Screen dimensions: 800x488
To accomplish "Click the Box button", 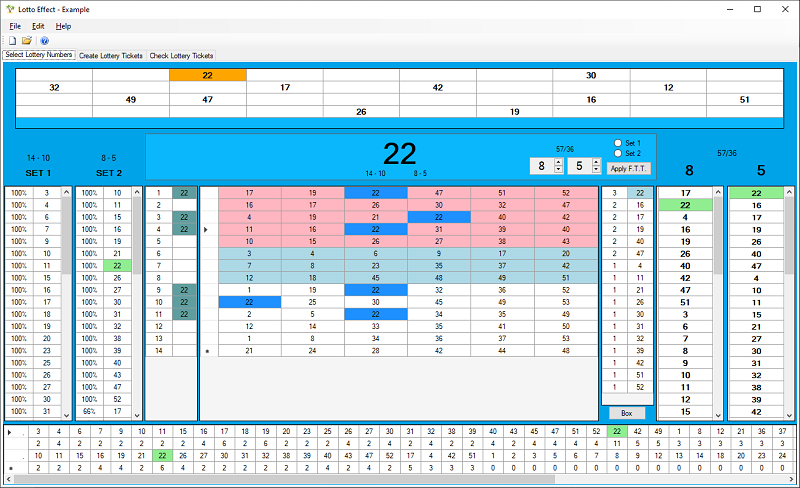I will 627,413.
